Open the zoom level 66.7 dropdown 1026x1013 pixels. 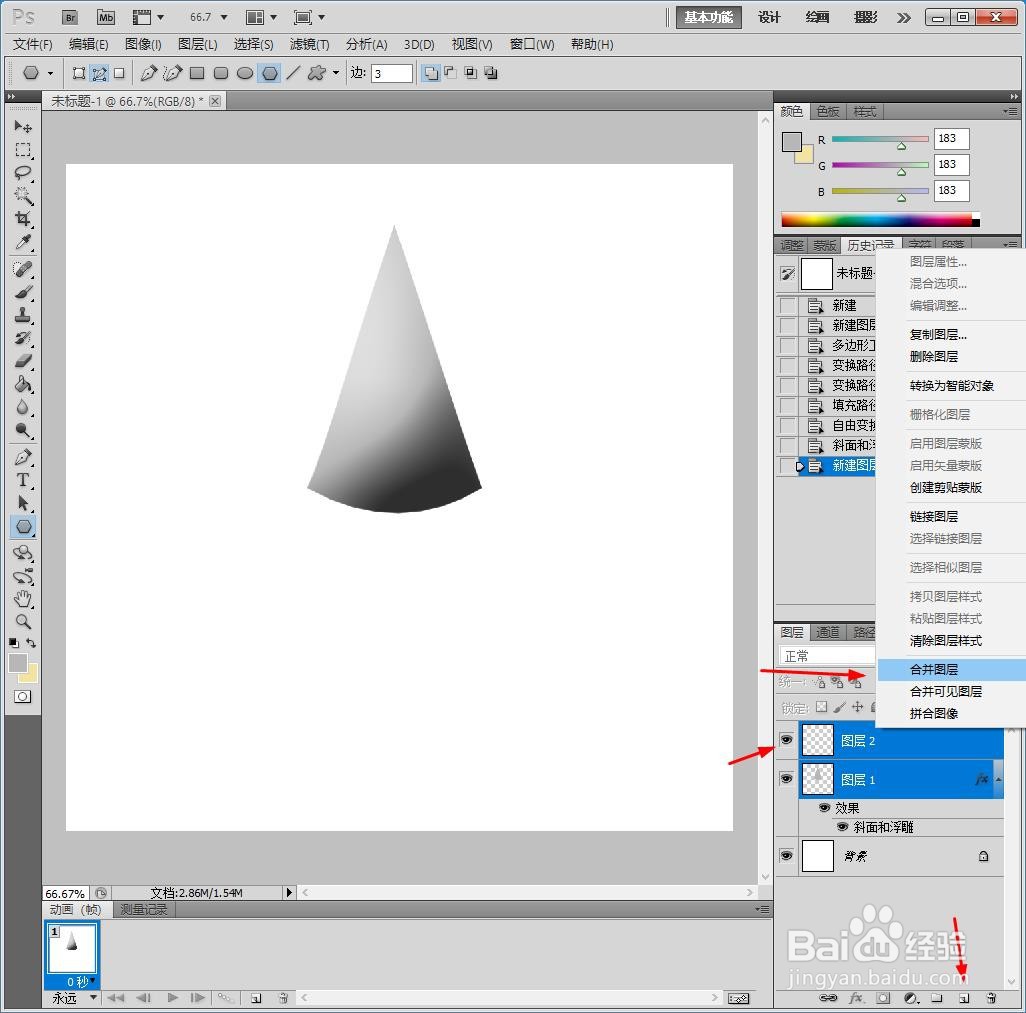[x=224, y=18]
